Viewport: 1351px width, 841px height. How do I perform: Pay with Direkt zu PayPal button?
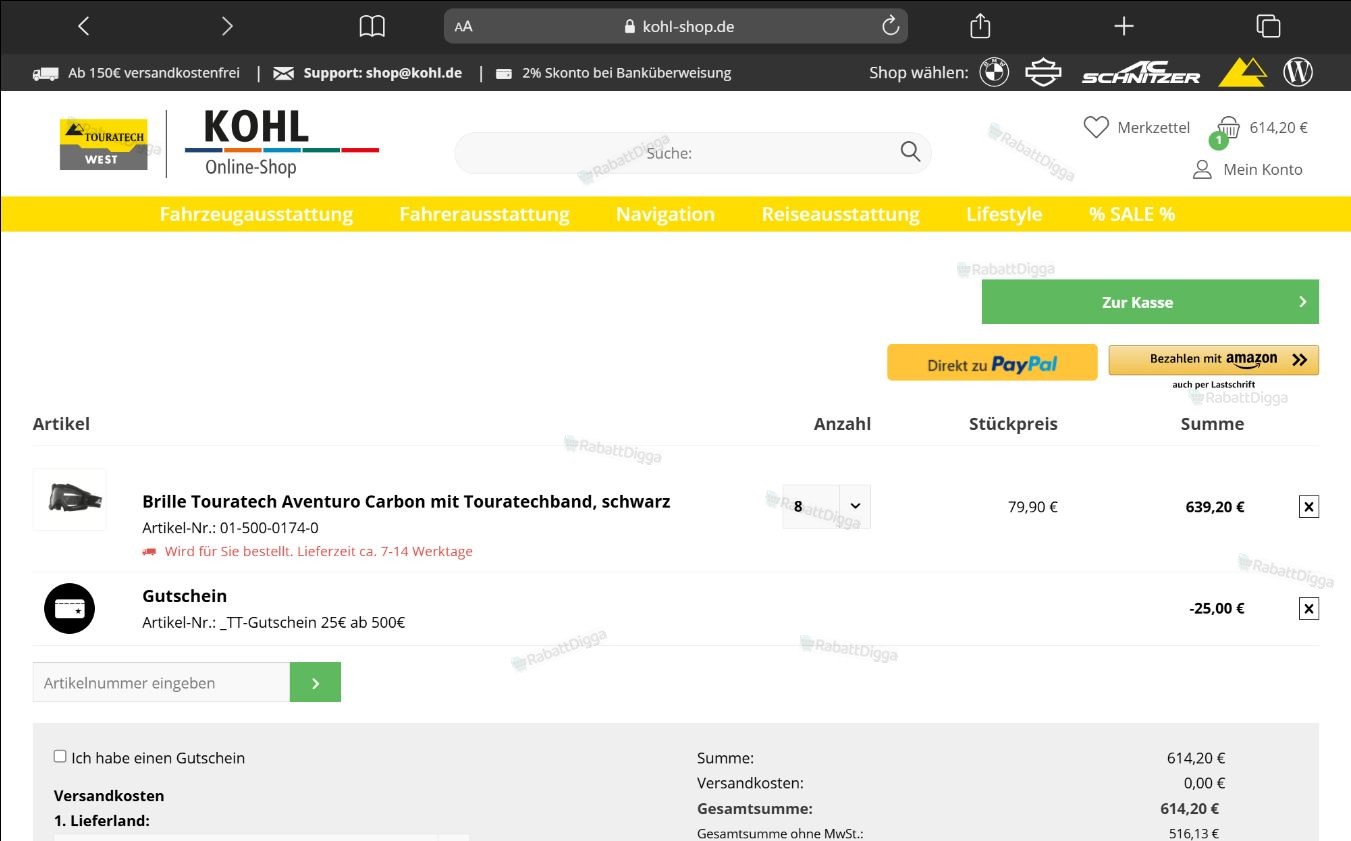pos(992,363)
